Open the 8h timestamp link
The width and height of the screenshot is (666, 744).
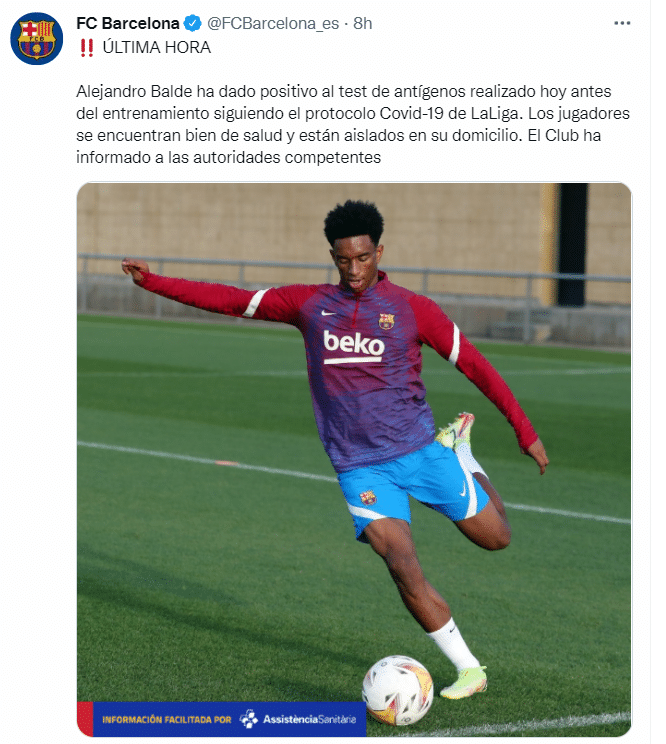[362, 23]
